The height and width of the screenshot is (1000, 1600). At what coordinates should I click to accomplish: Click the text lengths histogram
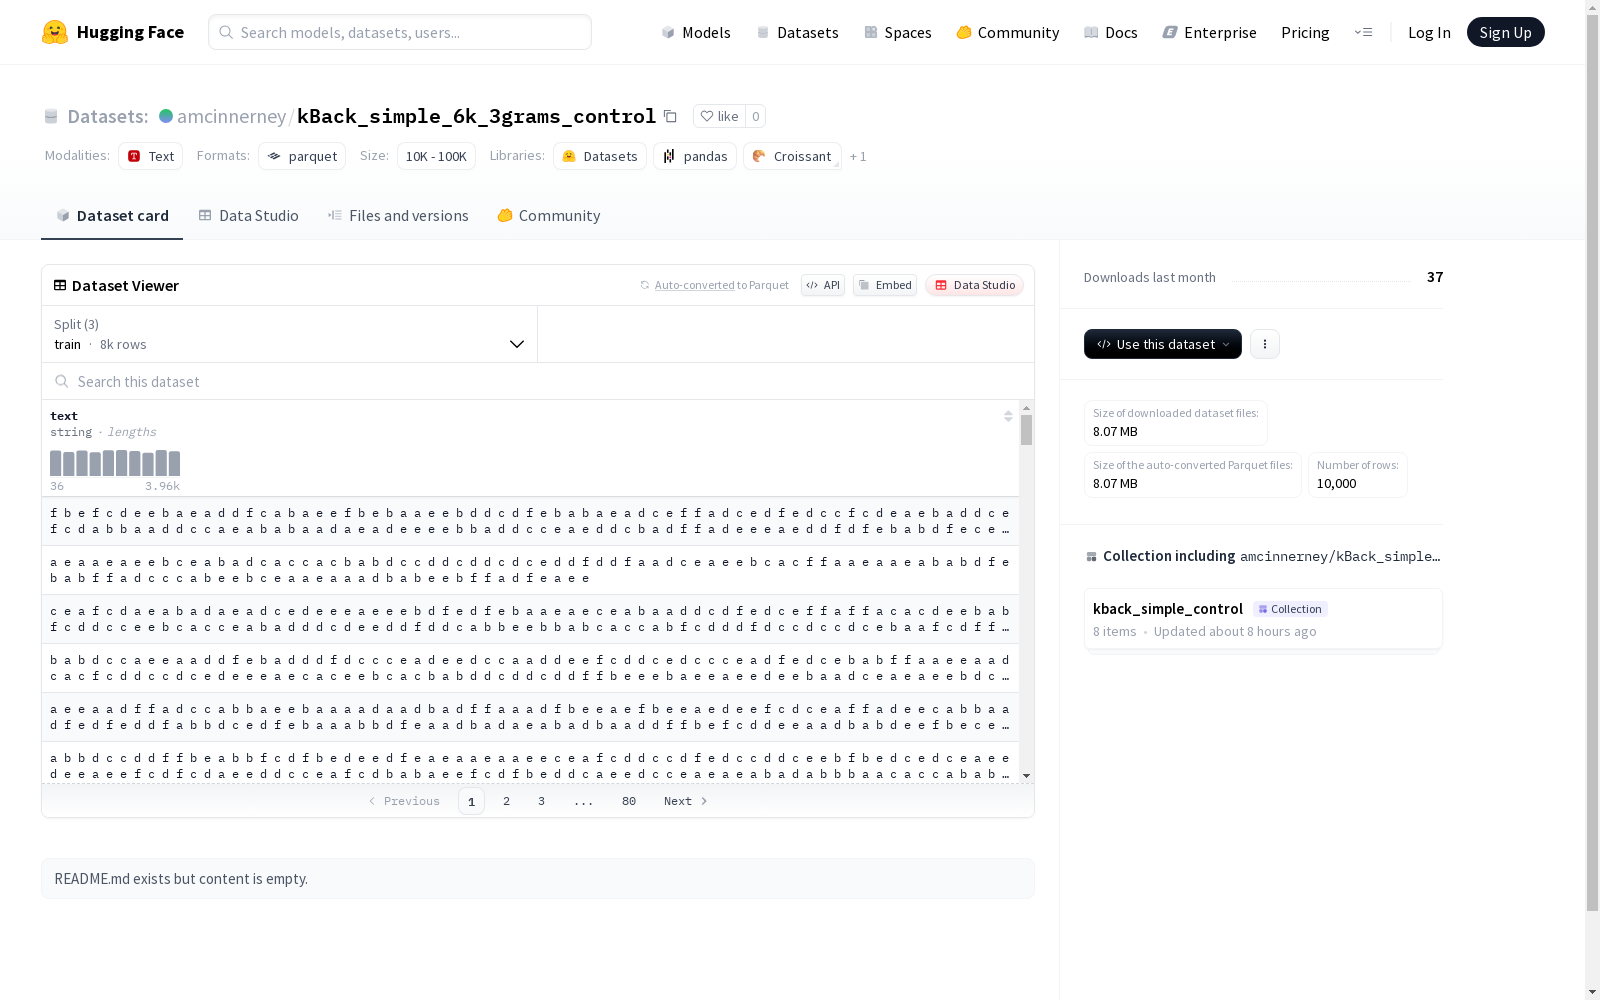(115, 463)
